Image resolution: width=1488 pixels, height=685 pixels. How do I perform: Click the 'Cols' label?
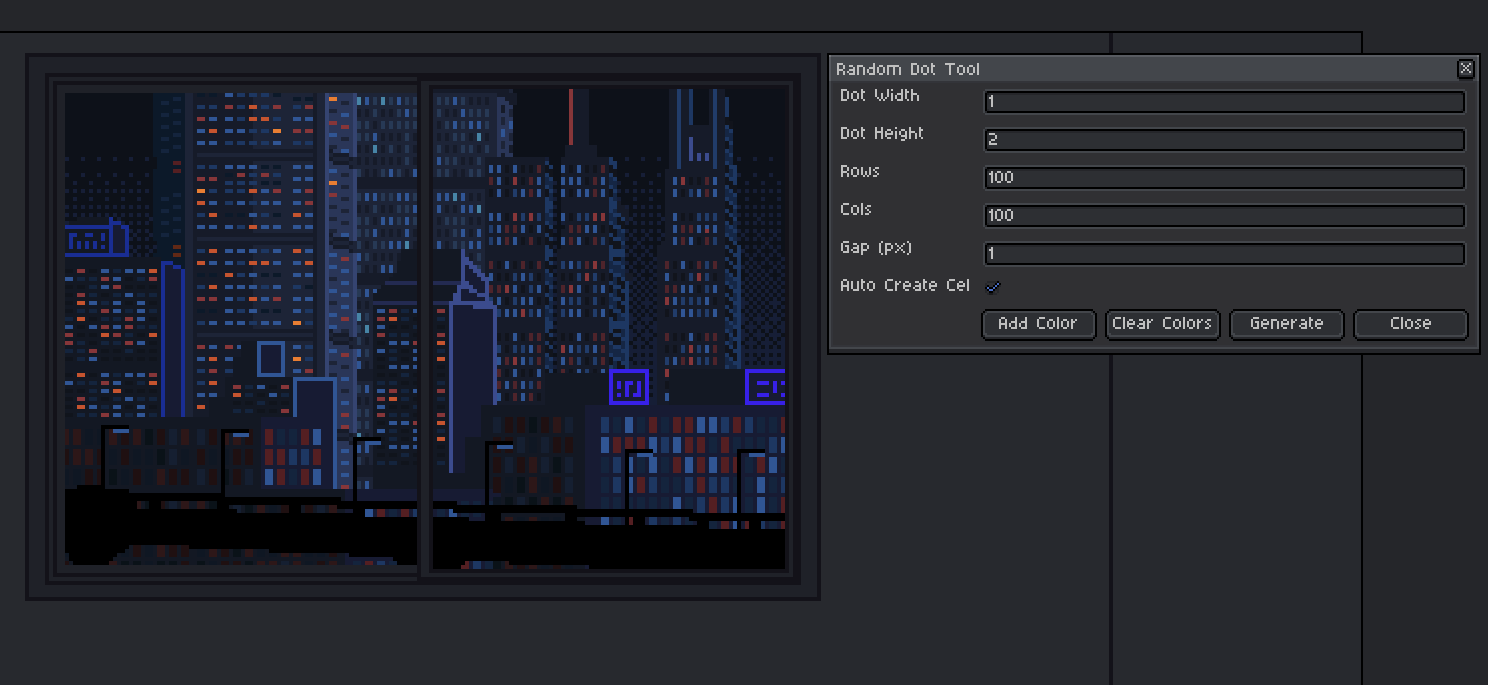856,210
